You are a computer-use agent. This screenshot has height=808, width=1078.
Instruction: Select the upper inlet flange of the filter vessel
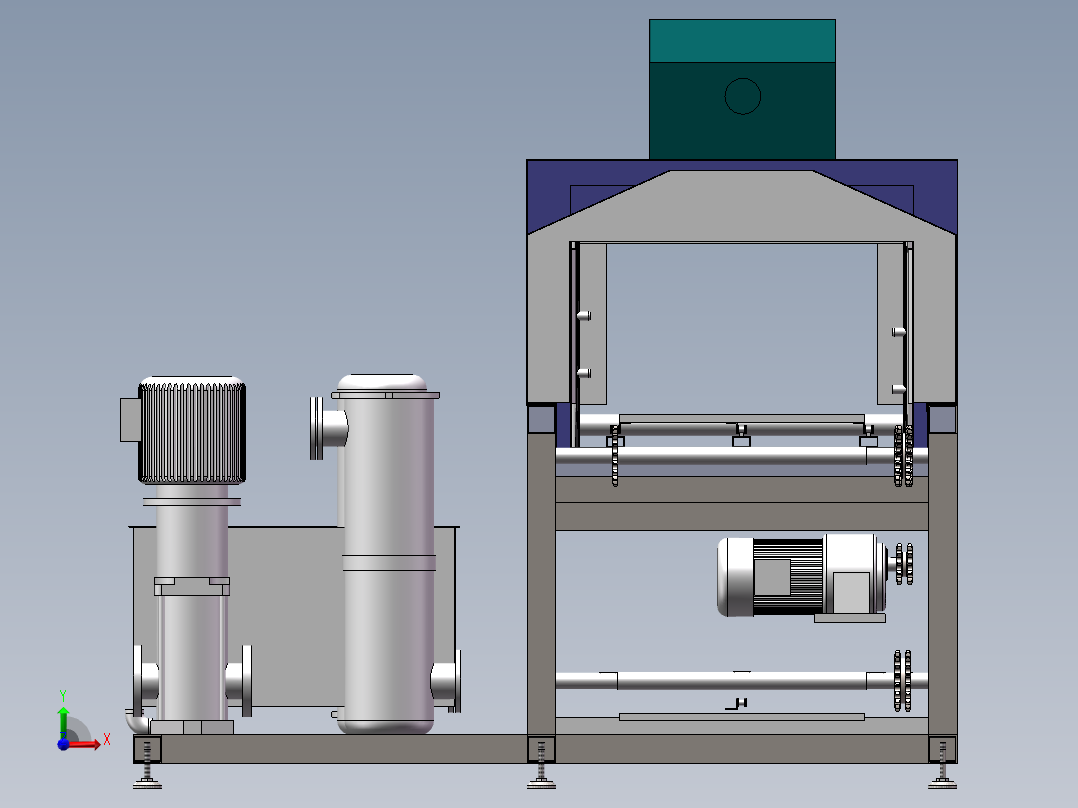(x=316, y=428)
